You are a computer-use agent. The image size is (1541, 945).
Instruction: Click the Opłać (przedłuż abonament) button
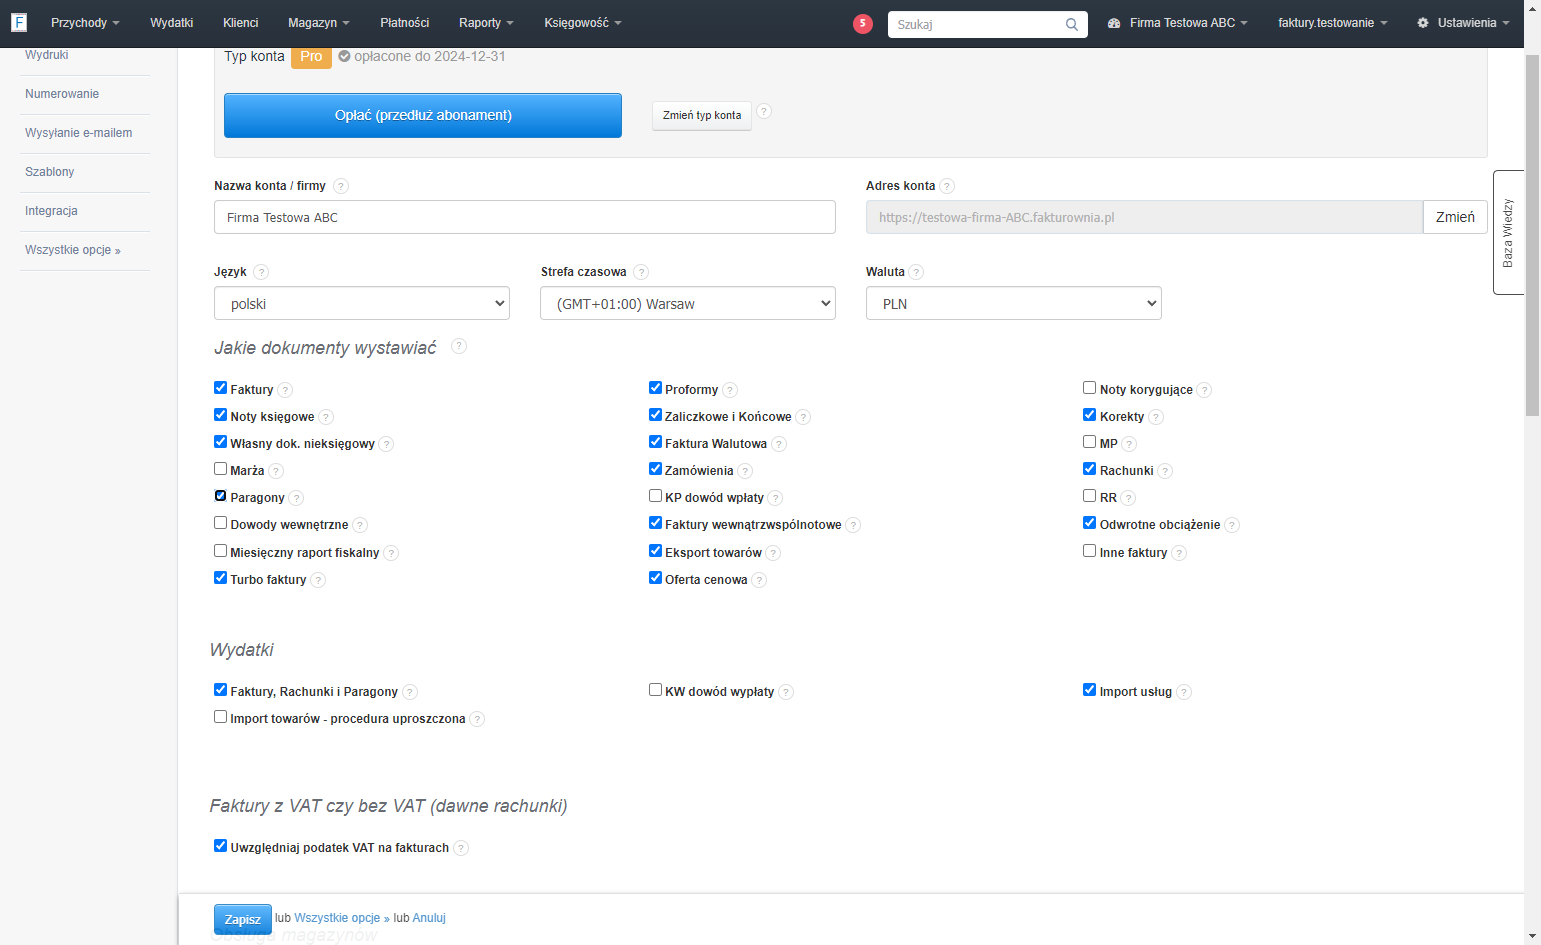point(423,115)
